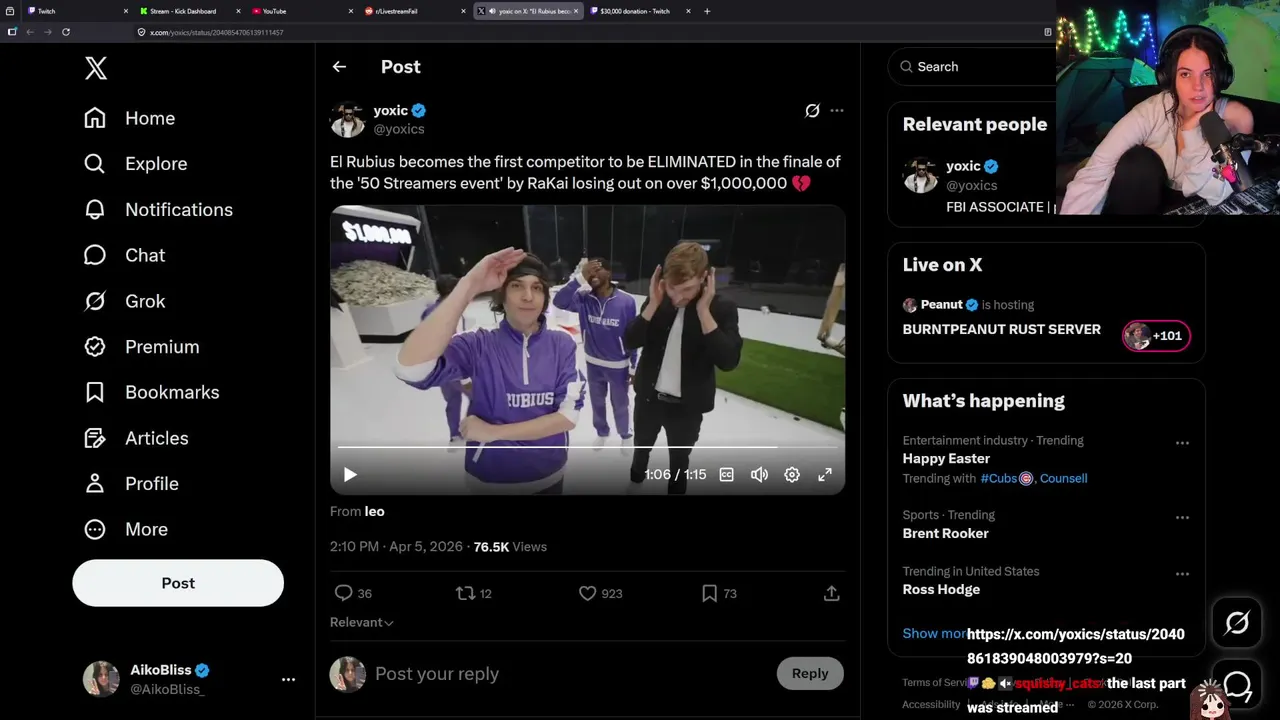Mute the video with speaker icon

pos(759,475)
